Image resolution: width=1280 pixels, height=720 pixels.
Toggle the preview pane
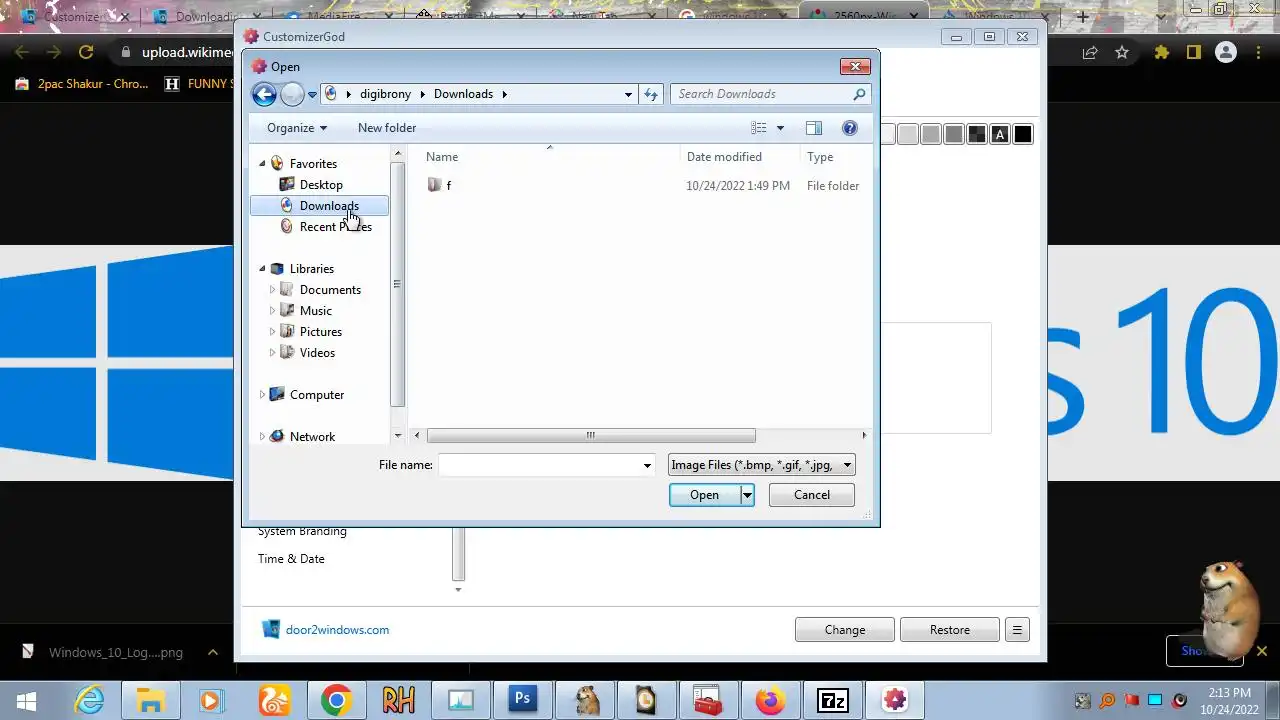click(814, 128)
